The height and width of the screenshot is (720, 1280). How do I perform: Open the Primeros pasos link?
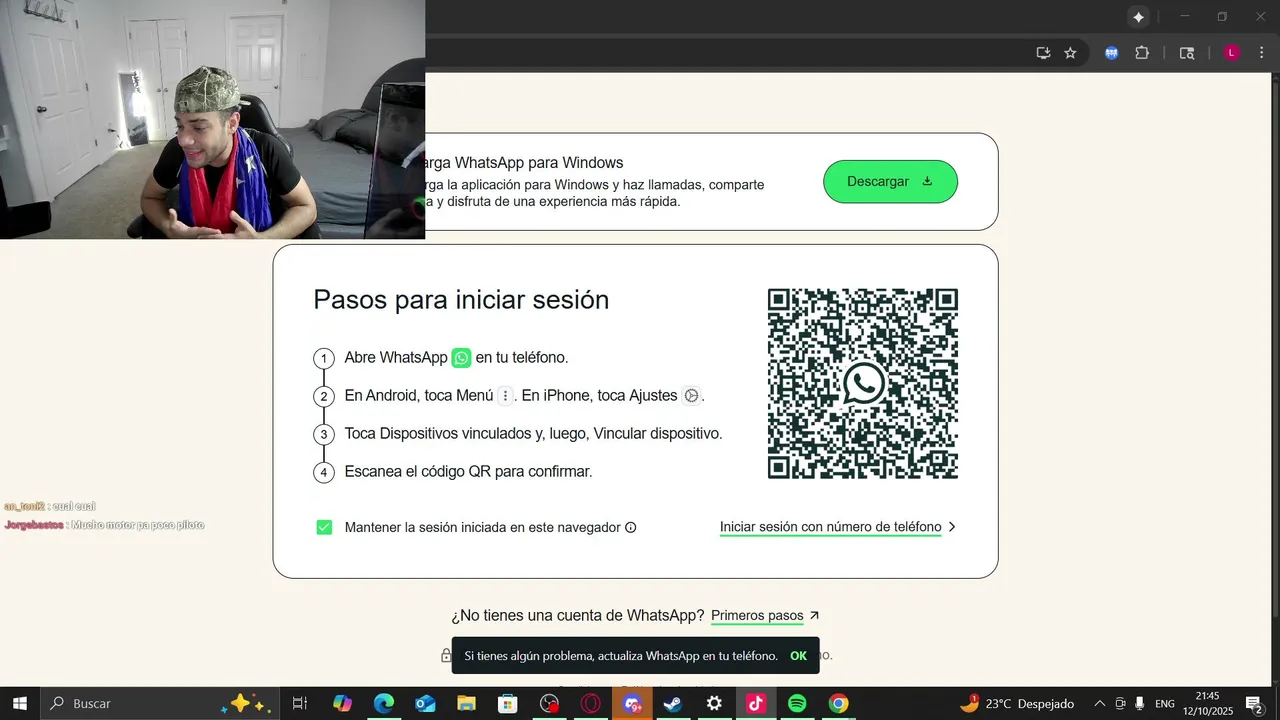[757, 616]
